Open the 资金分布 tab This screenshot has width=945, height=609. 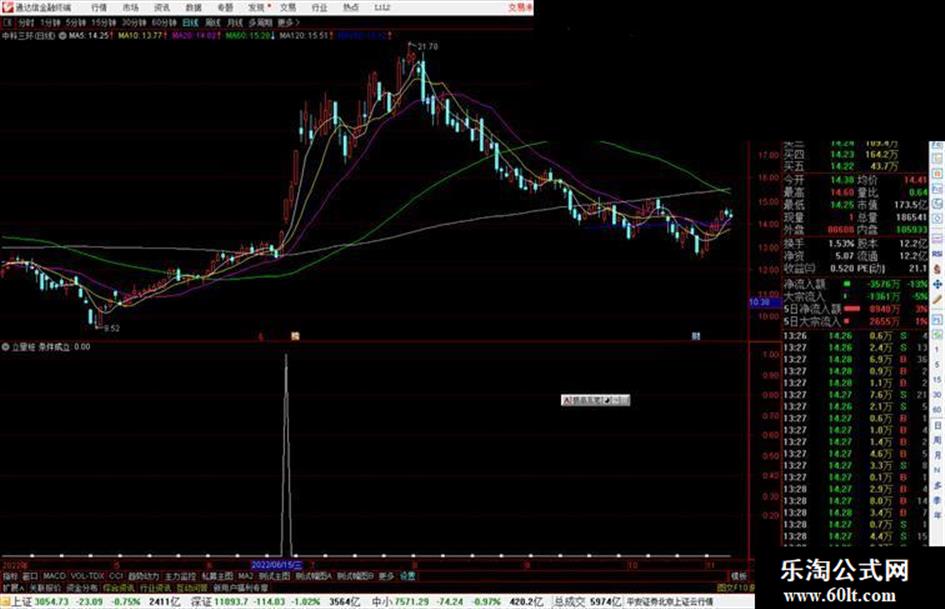pos(82,587)
